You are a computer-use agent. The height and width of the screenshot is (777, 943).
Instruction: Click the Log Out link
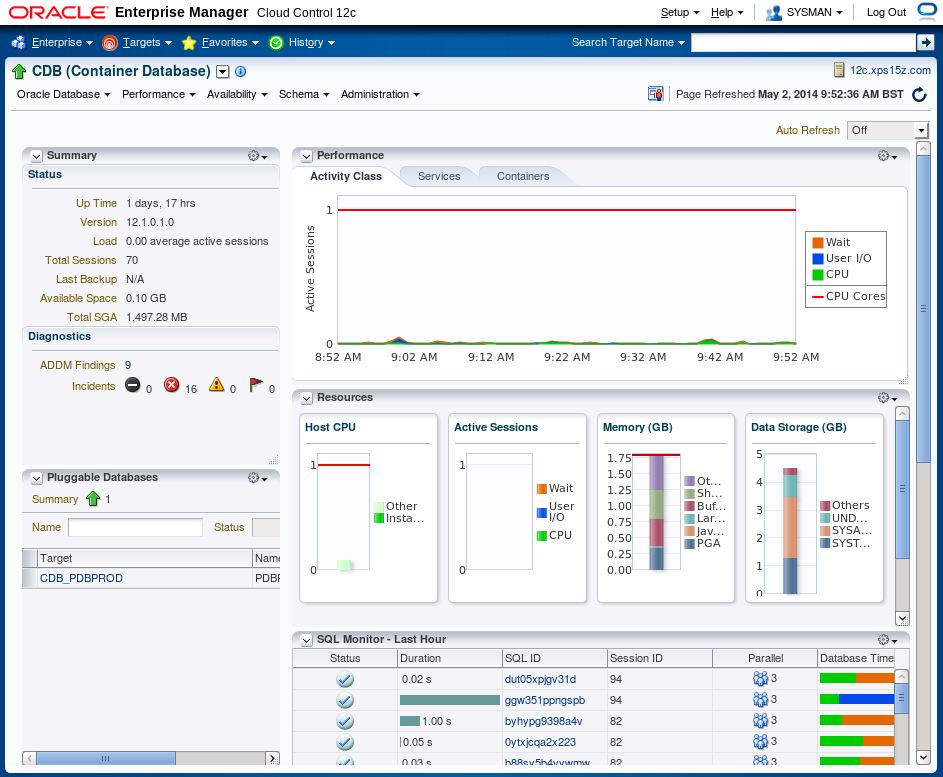pos(886,13)
